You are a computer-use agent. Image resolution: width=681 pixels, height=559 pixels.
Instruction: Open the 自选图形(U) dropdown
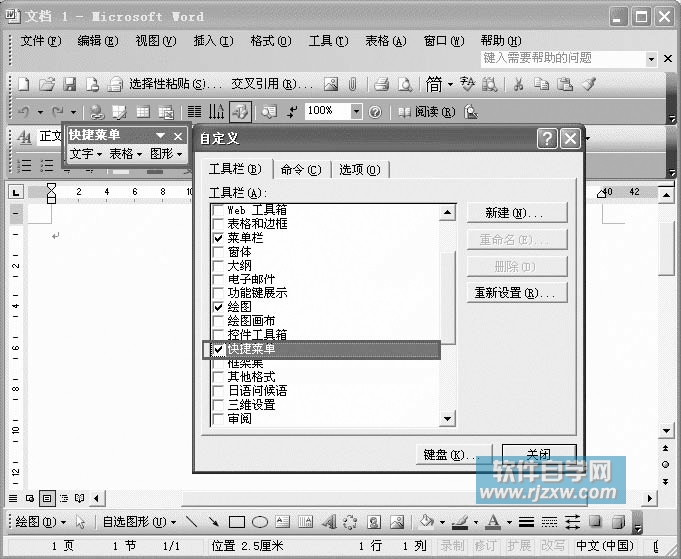[x=139, y=522]
